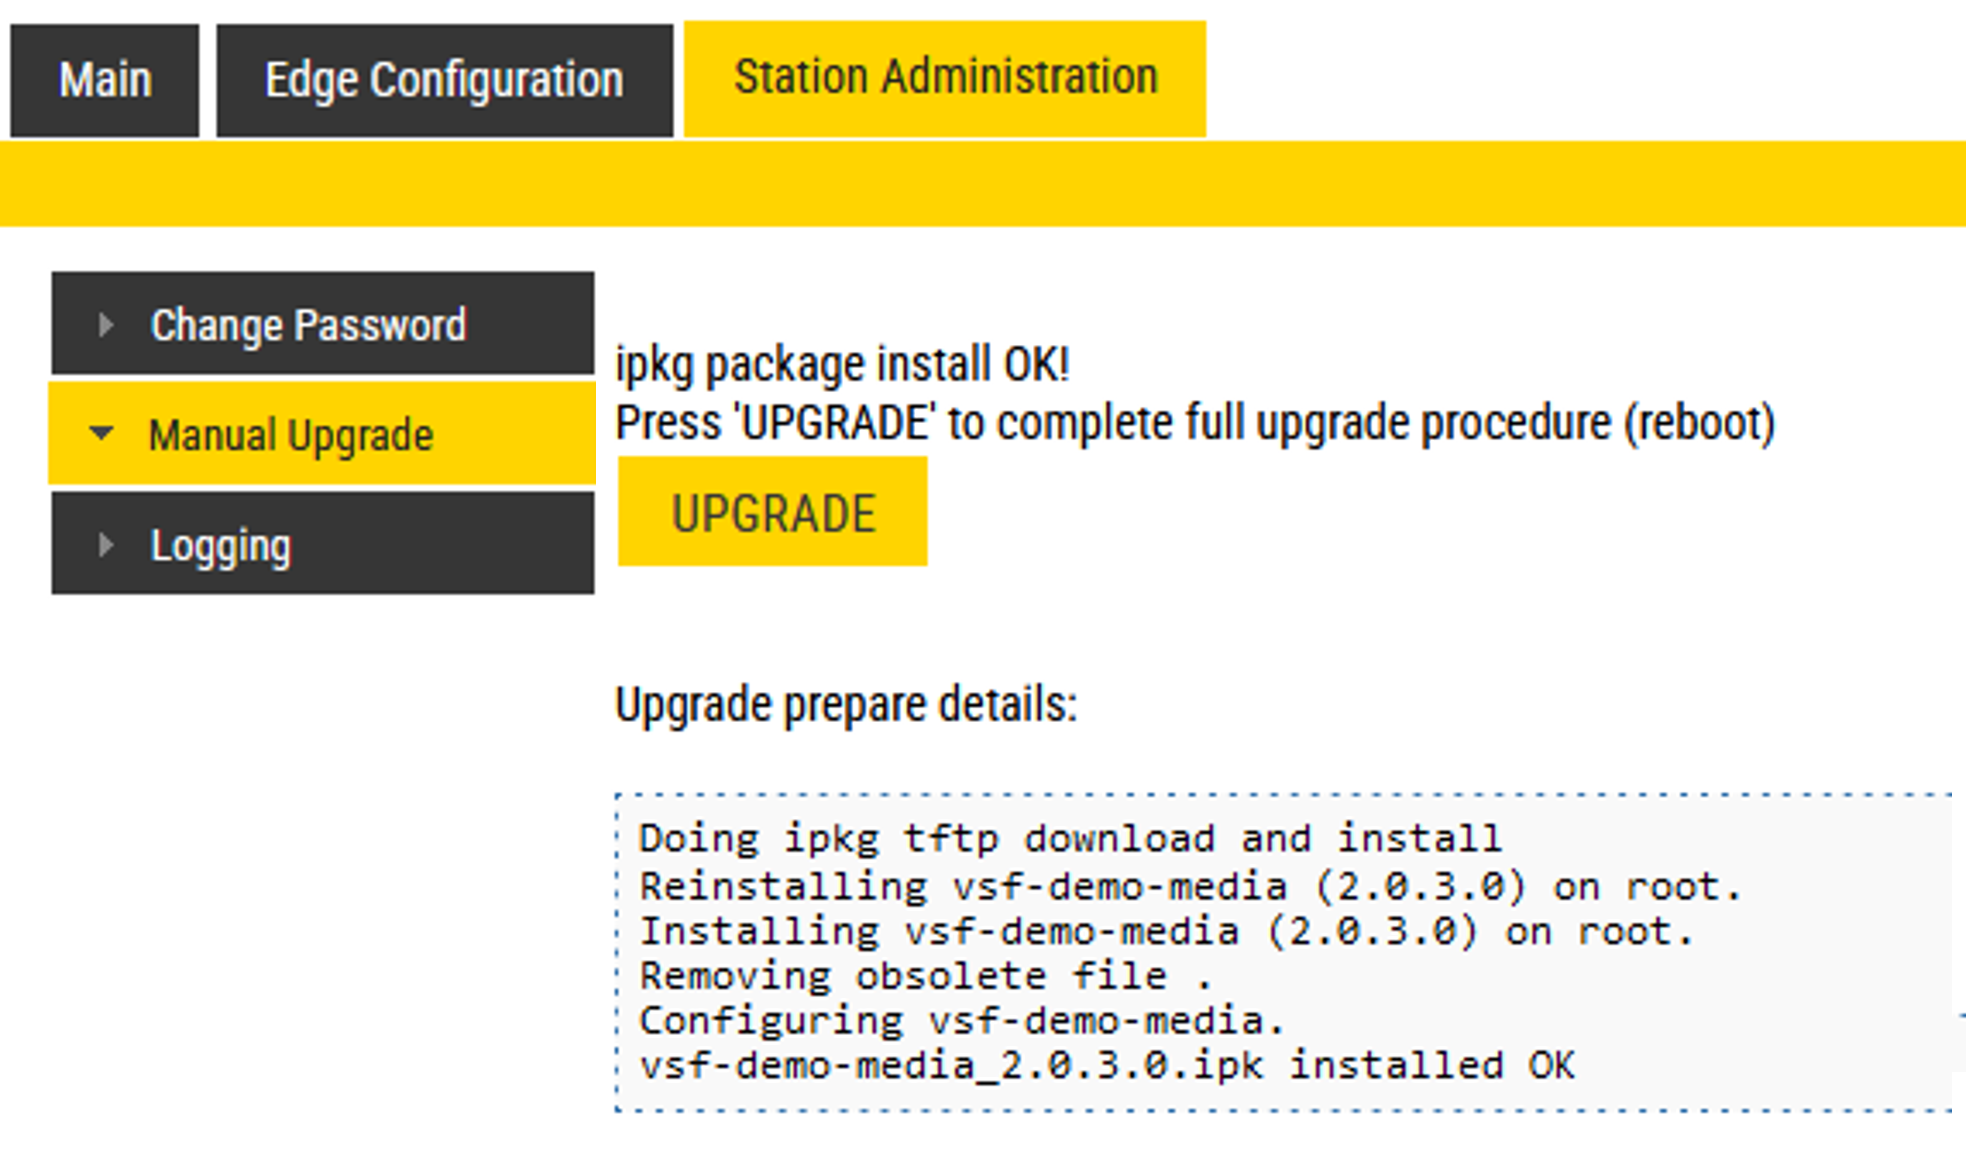This screenshot has width=1966, height=1171.
Task: Click the 'Upgrade prepare details:' heading
Action: point(846,705)
